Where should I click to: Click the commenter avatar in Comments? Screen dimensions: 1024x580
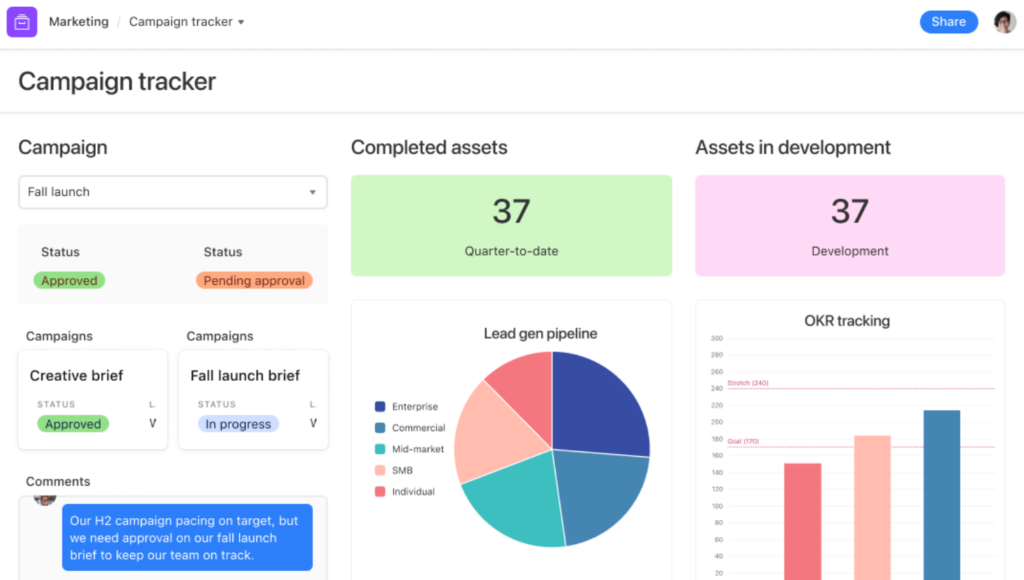(x=45, y=500)
